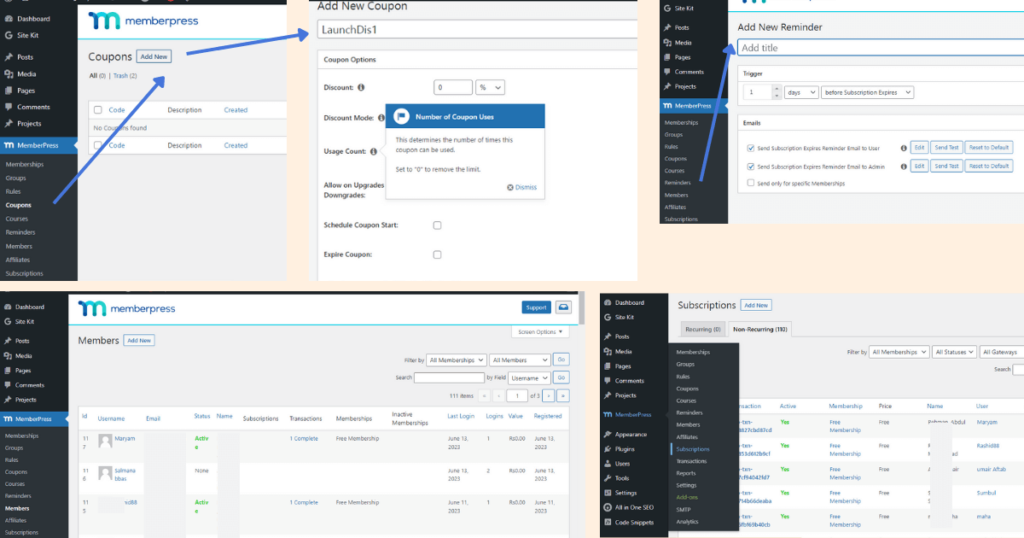Tick the select-all checkbox in the Coupons table header
Screen dimensions: 1024x538
point(98,110)
